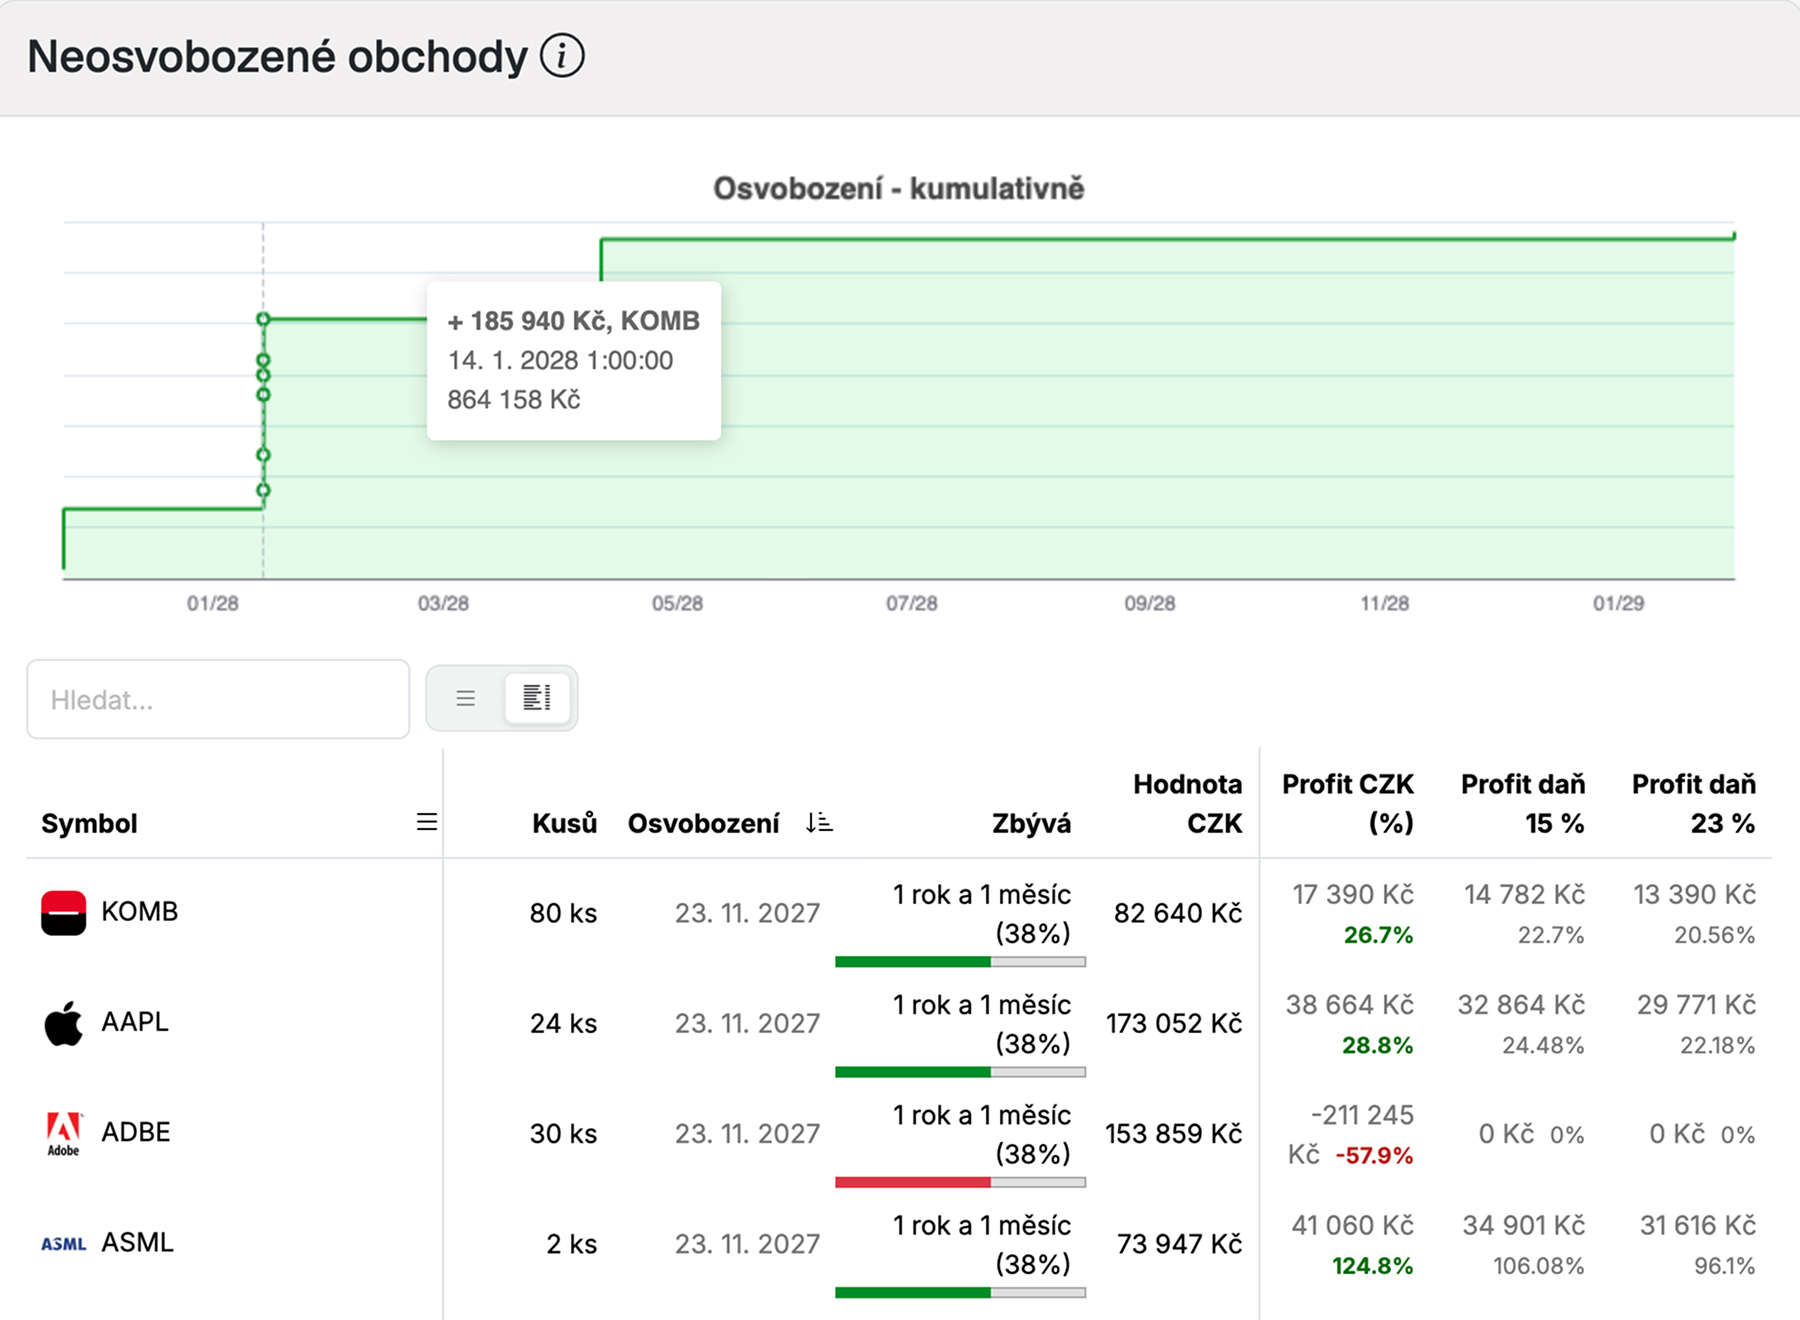Click the Apple logo for AAPL
Screen dimensions: 1800x1320
click(x=63, y=1023)
